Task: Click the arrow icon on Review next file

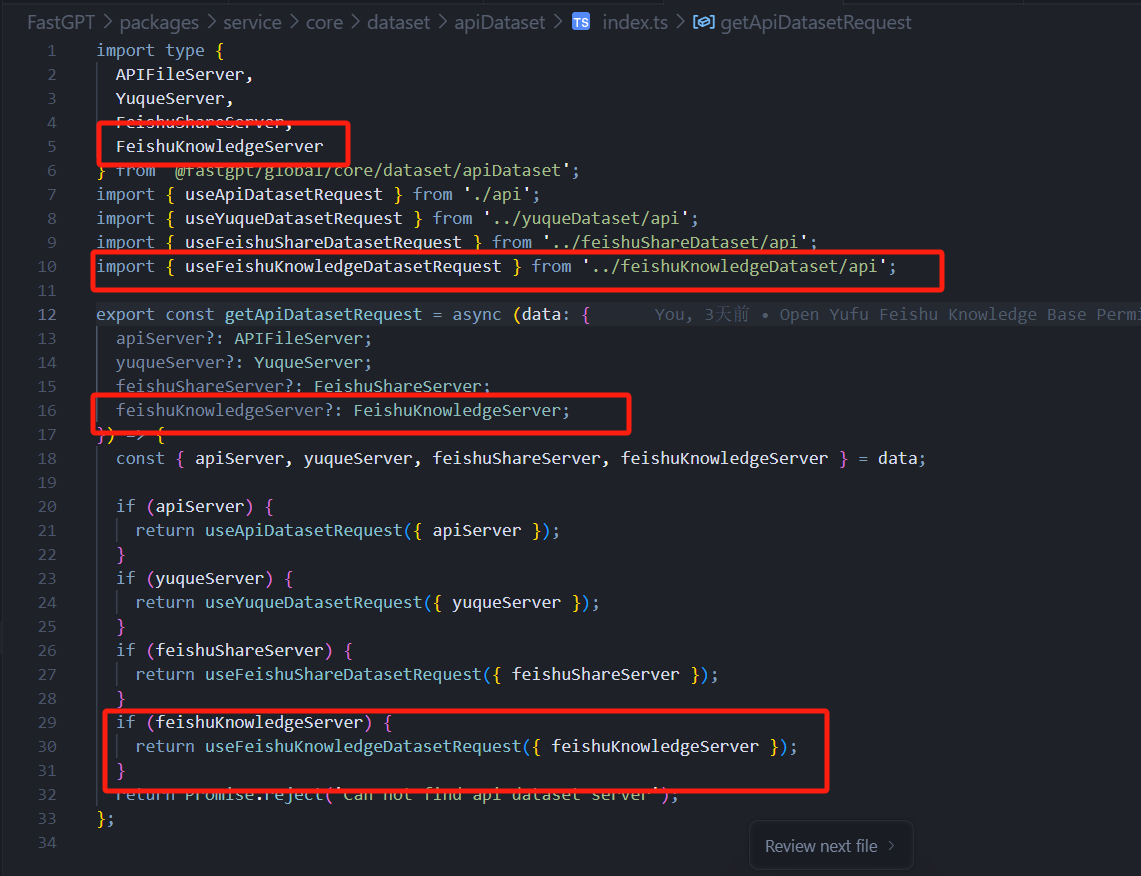Action: (891, 846)
